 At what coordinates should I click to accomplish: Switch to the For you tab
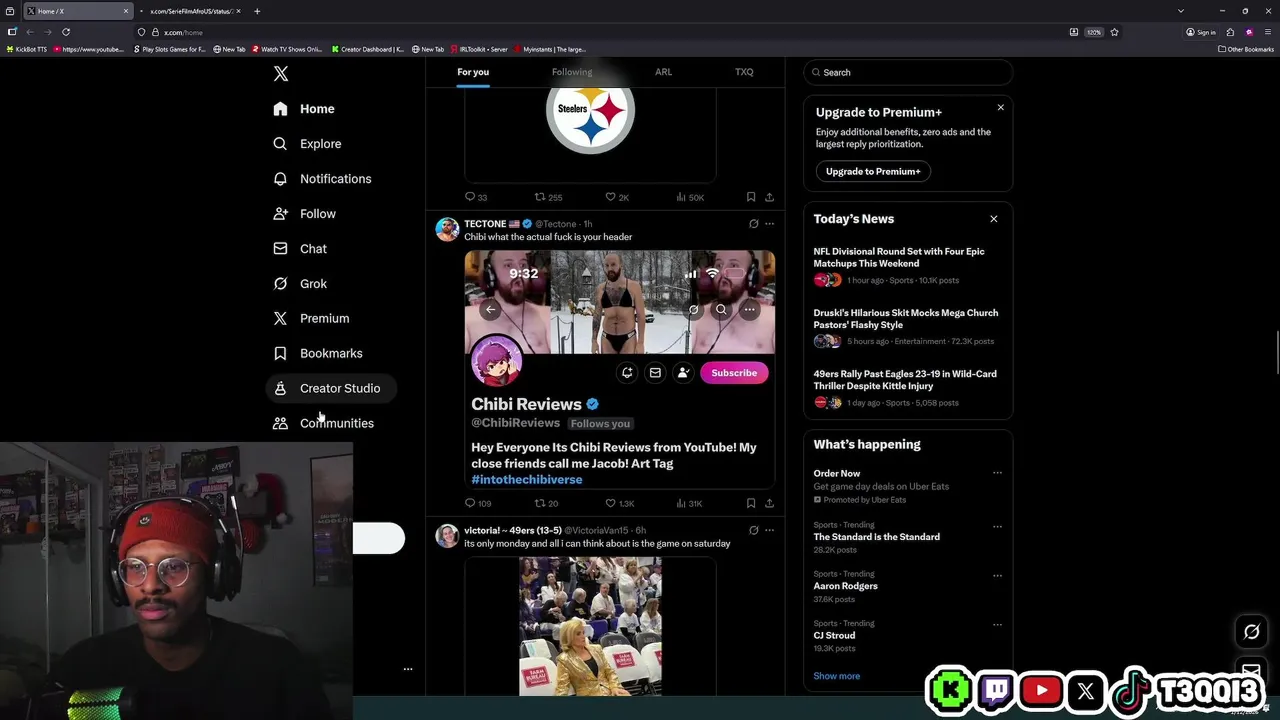click(473, 72)
